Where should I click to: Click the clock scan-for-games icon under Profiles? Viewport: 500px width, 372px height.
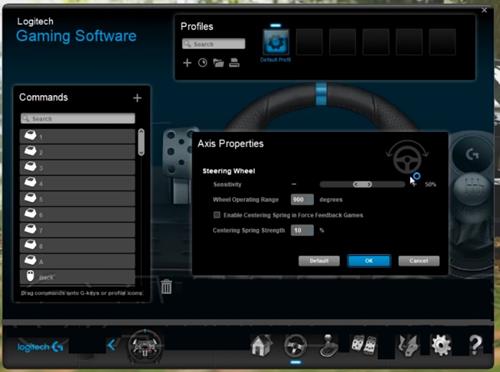pos(202,63)
